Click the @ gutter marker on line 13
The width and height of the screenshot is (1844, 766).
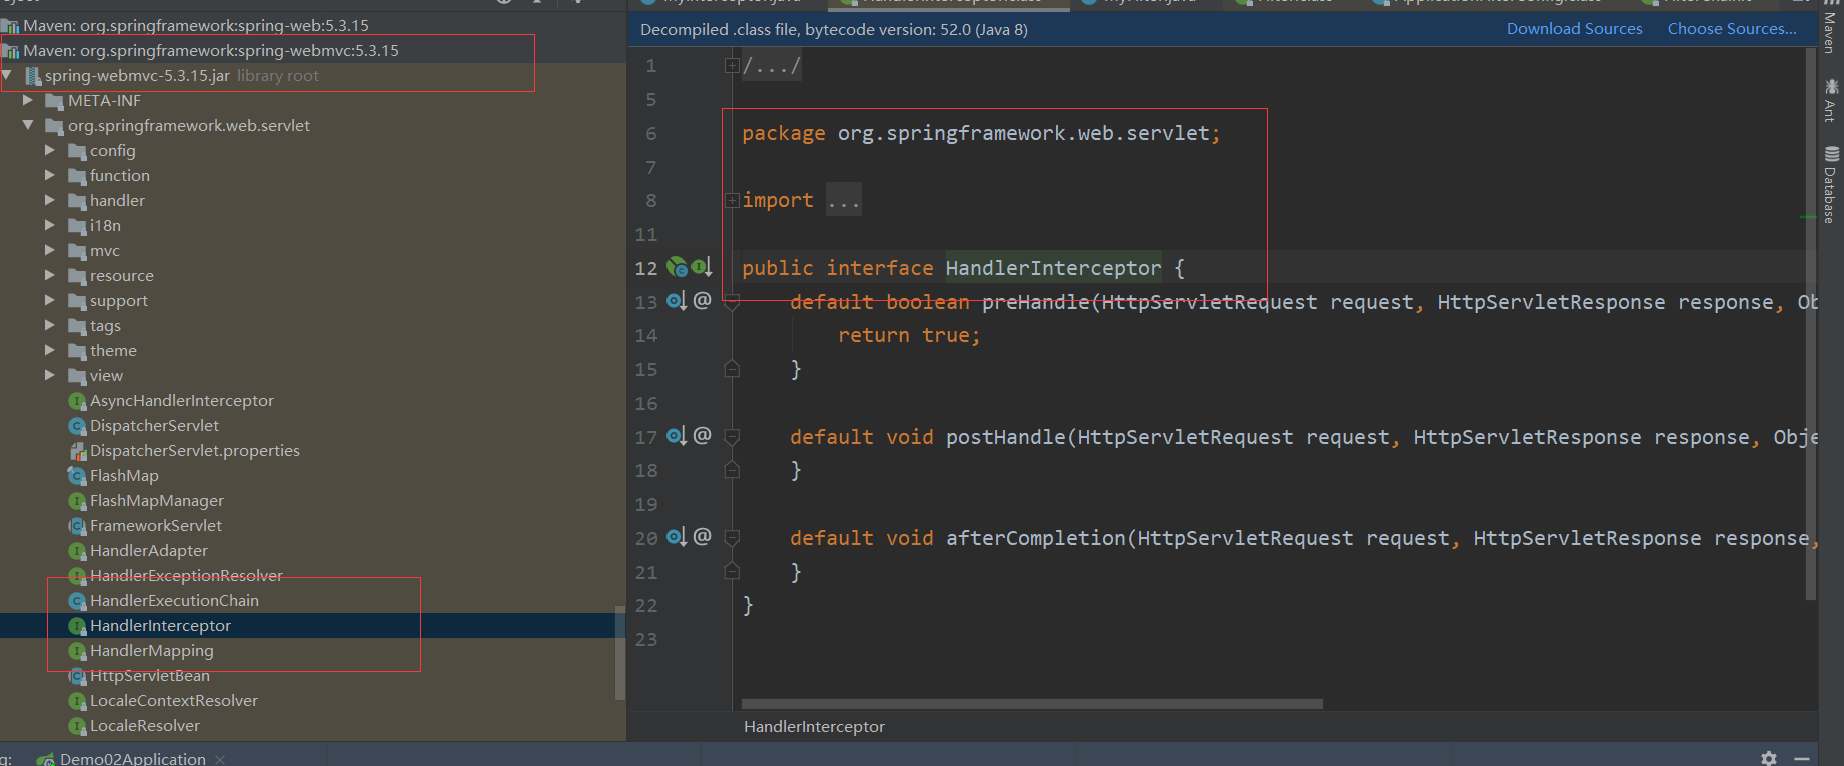(702, 300)
